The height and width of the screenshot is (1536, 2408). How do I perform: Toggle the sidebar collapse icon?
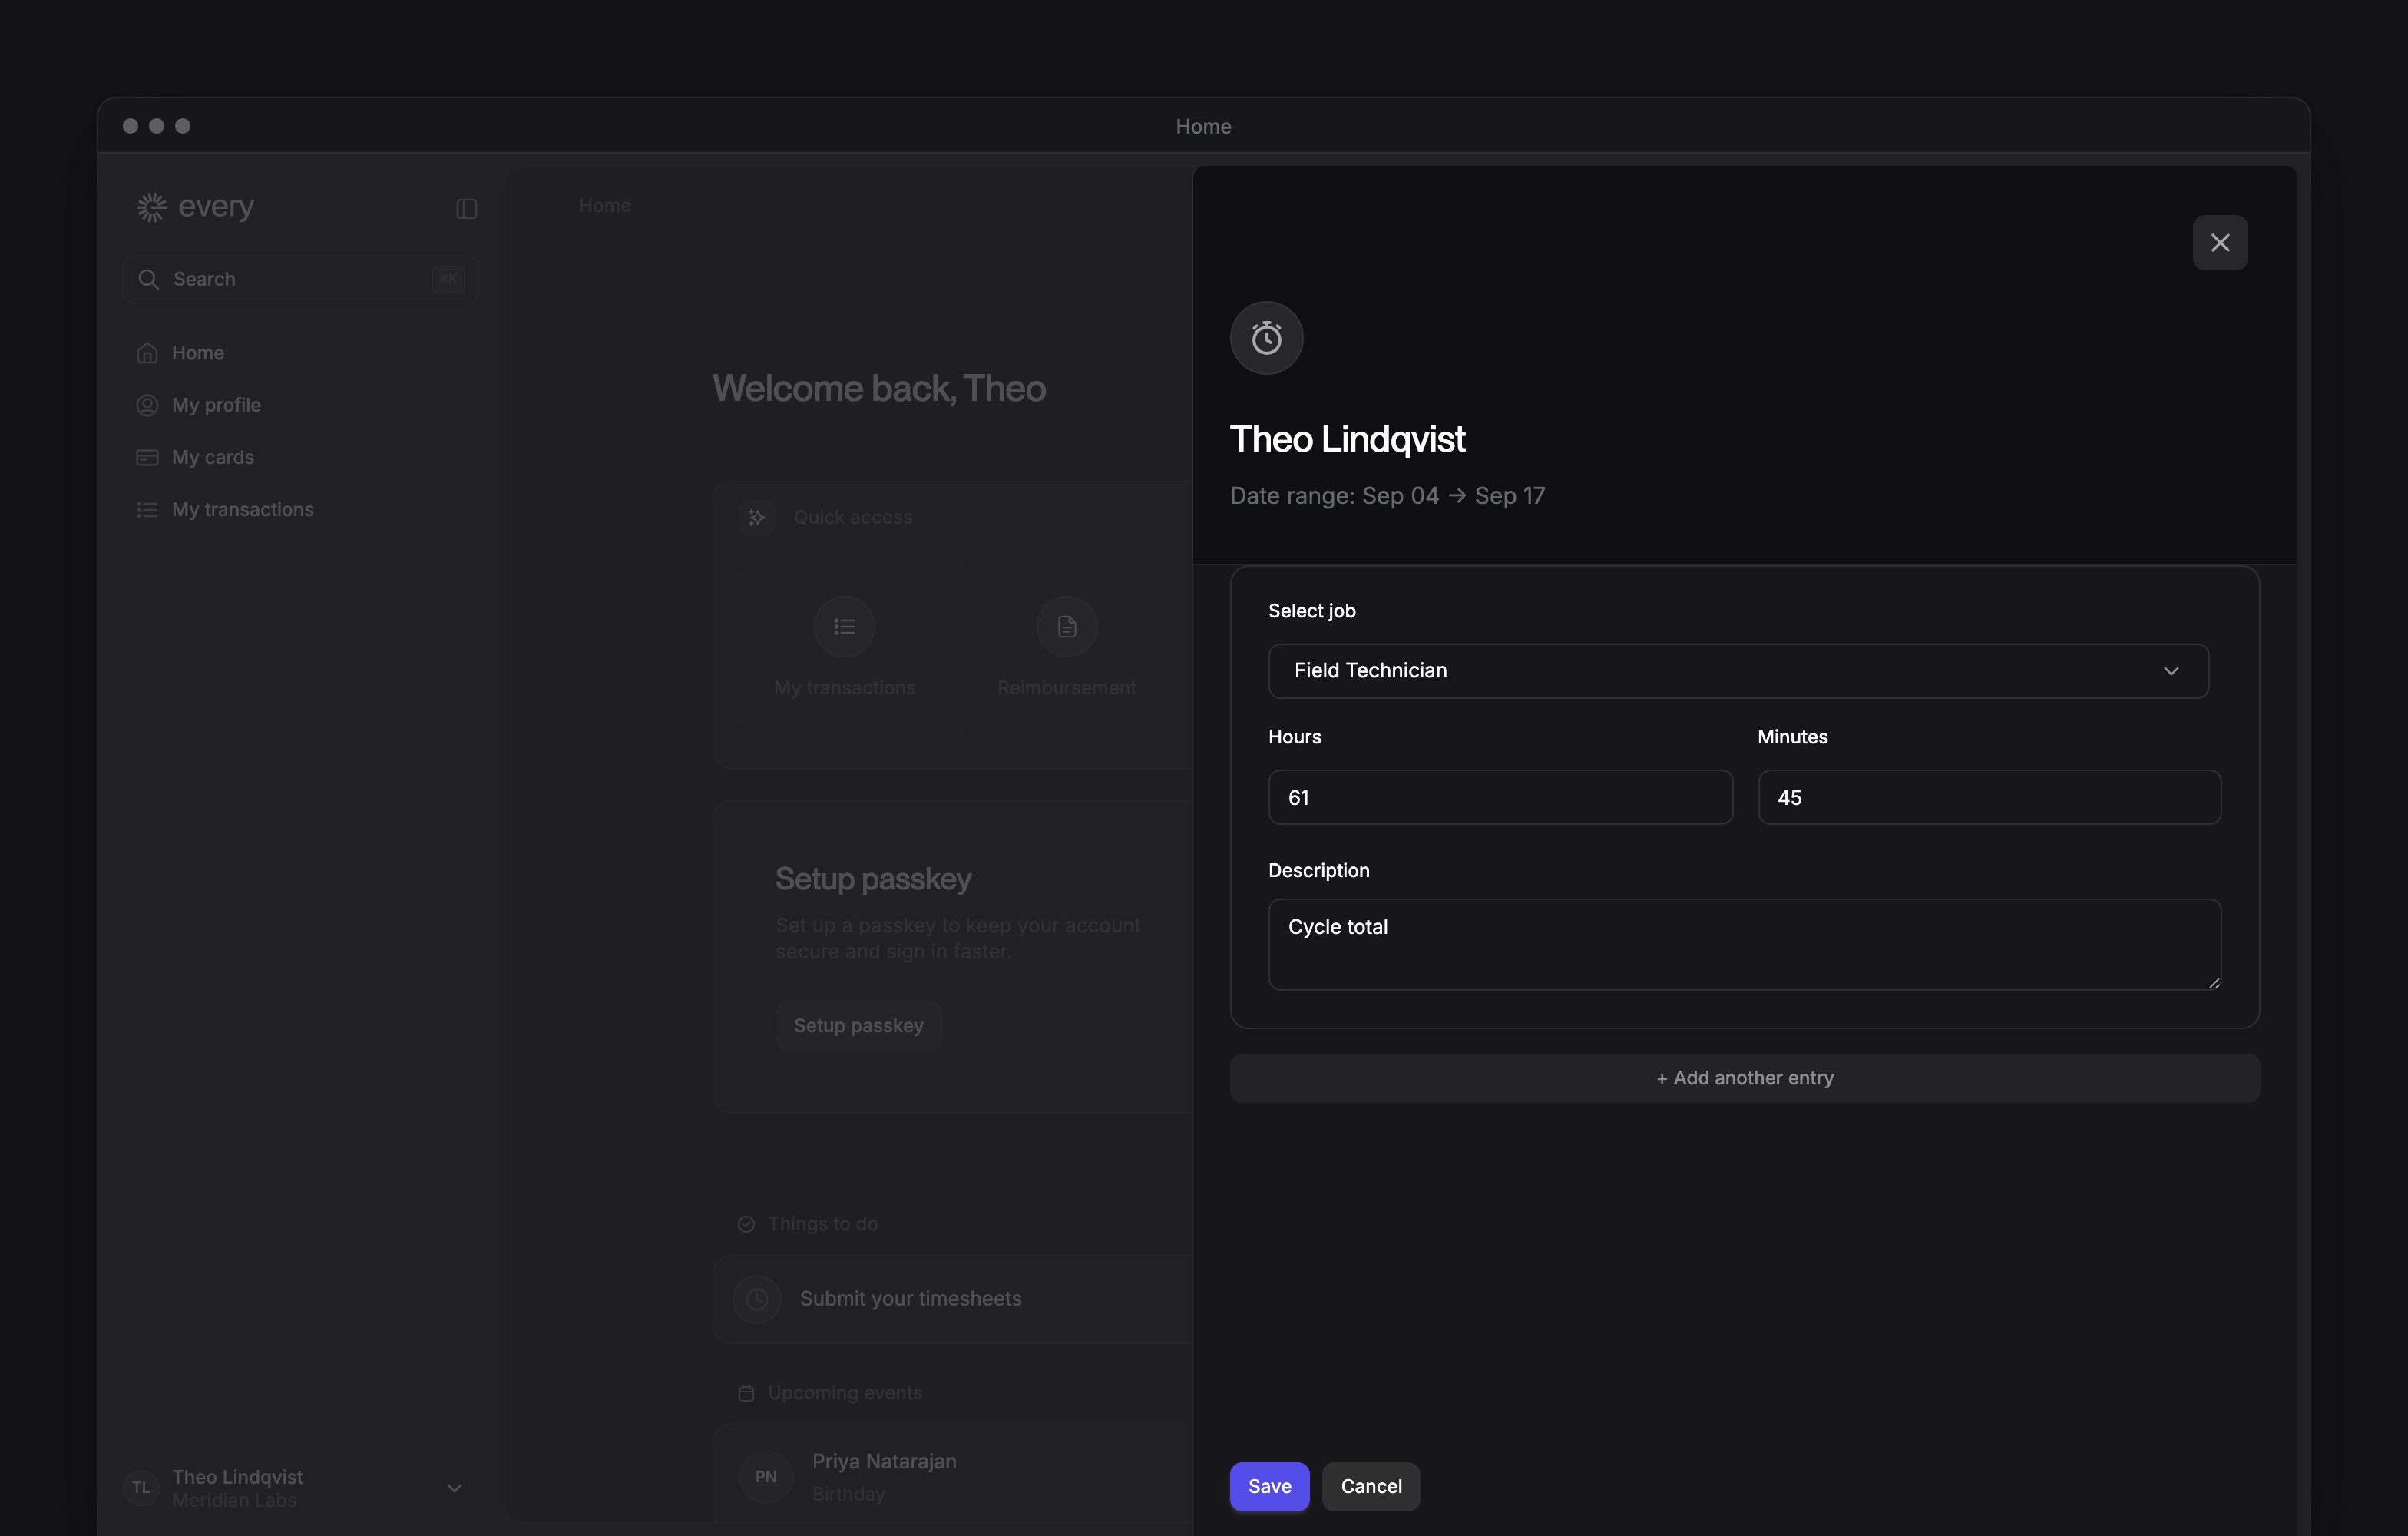tap(466, 208)
